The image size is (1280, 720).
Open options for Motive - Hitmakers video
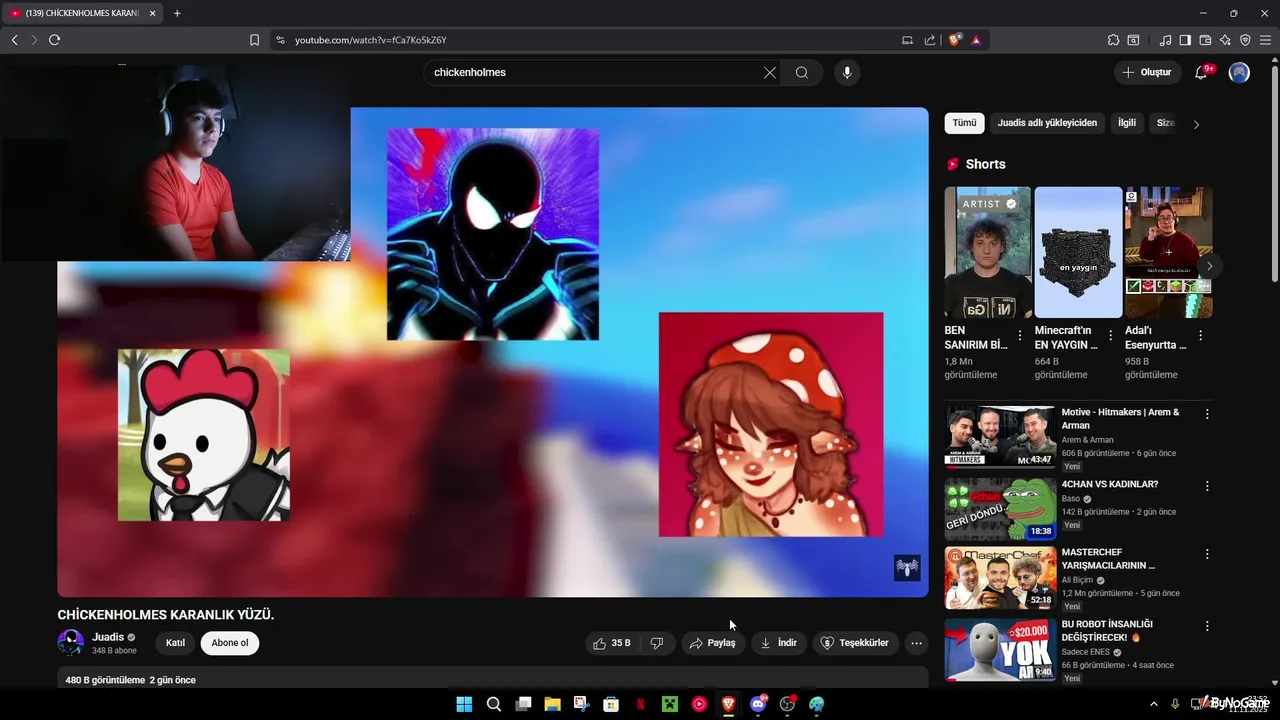(1207, 414)
